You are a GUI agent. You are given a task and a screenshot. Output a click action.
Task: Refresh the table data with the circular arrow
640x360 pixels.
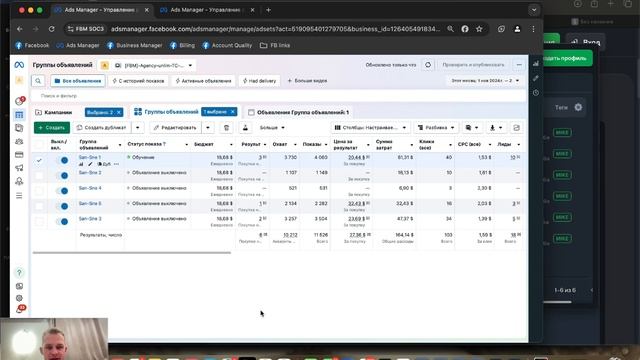tap(428, 65)
